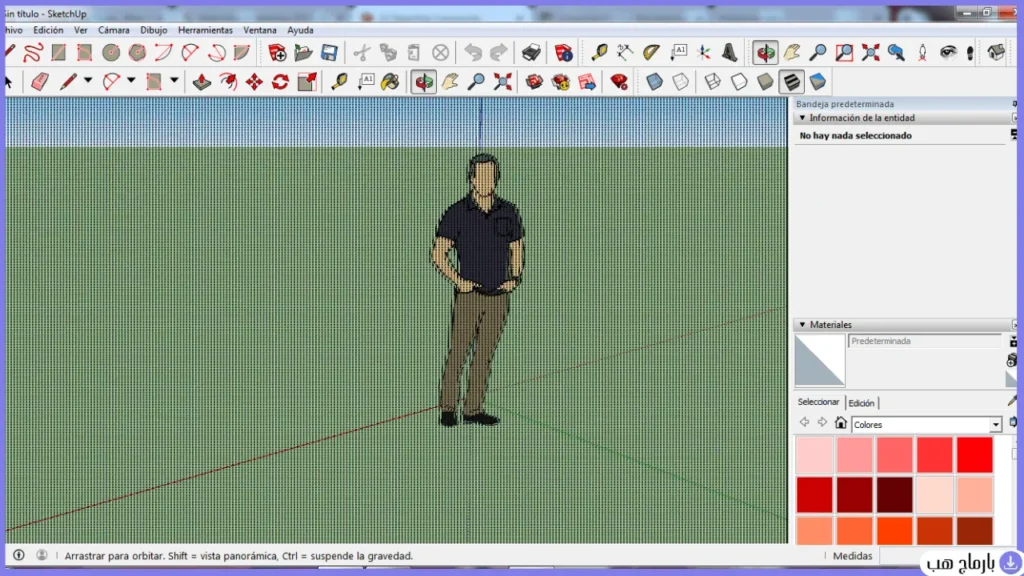Toggle Back Edges style
Viewport: 1024px width, 576px height.
pos(680,82)
